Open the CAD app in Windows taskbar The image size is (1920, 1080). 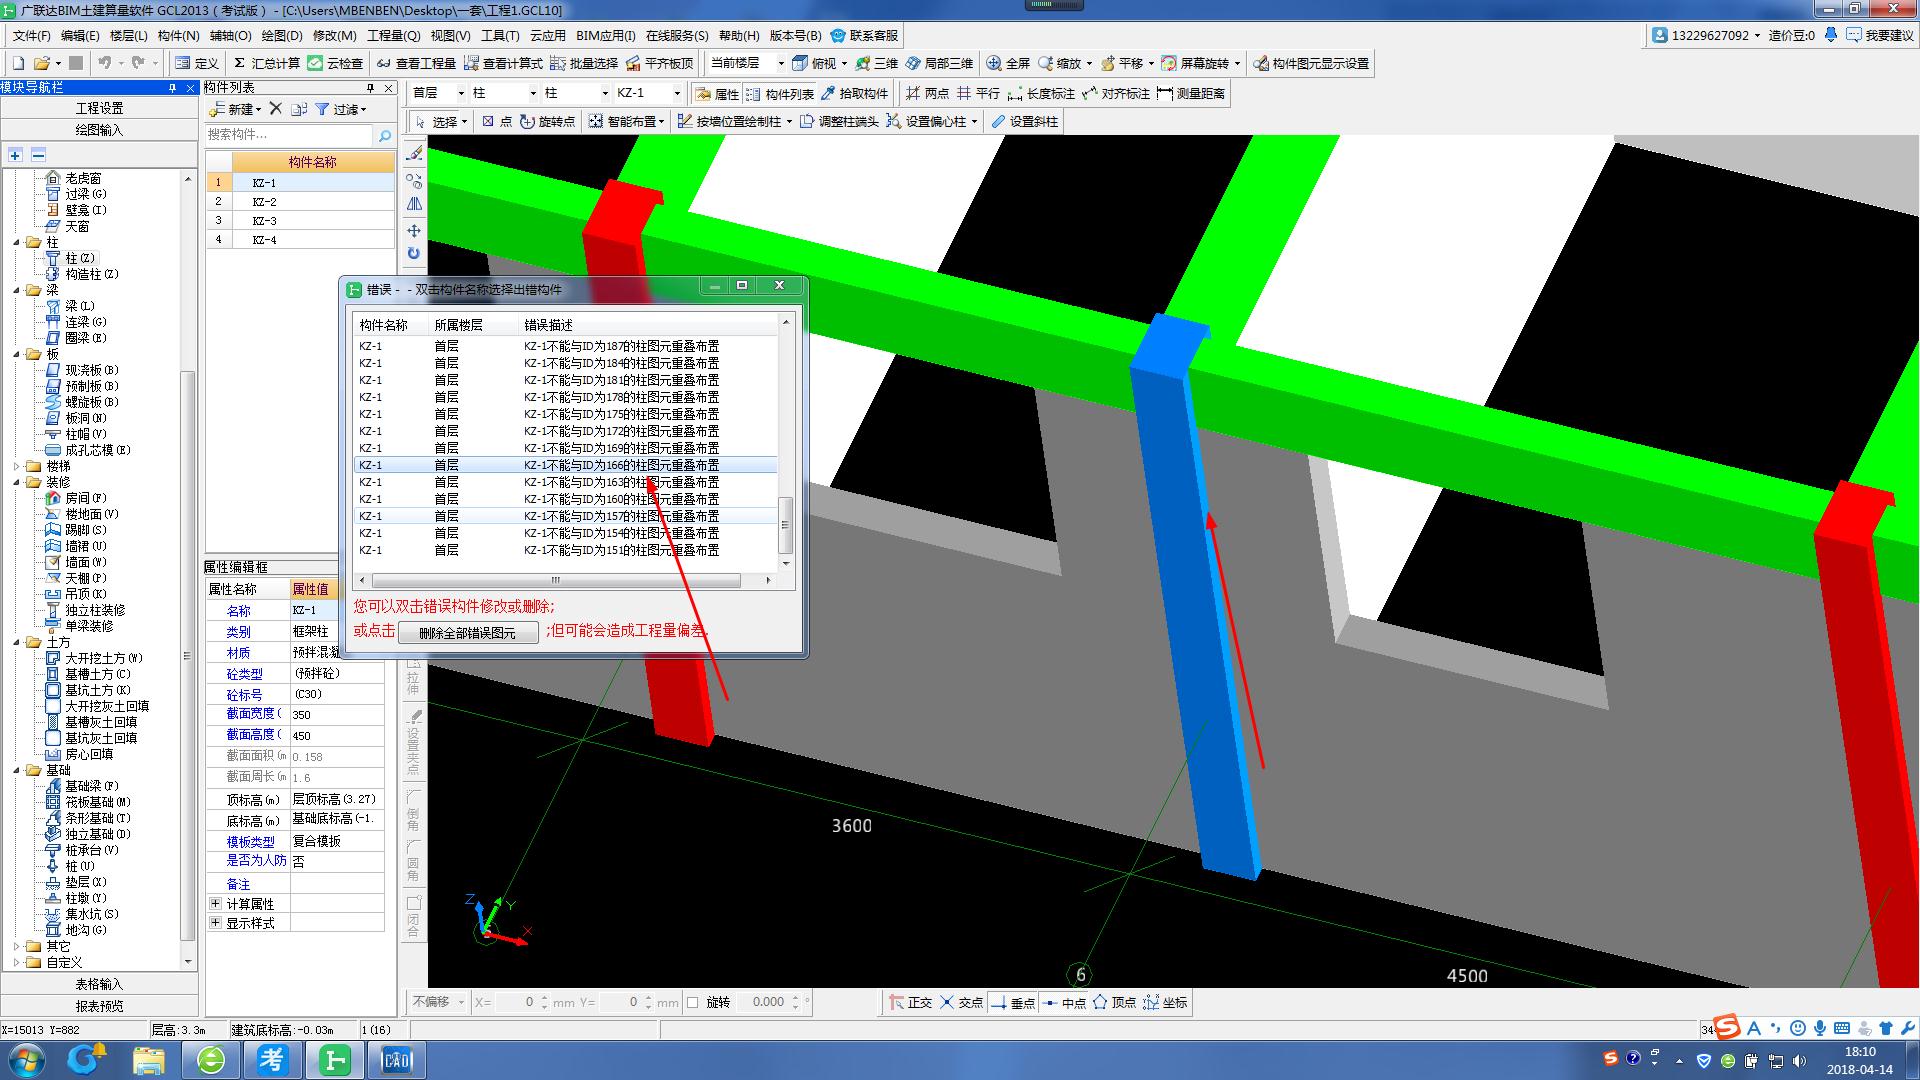point(396,1060)
